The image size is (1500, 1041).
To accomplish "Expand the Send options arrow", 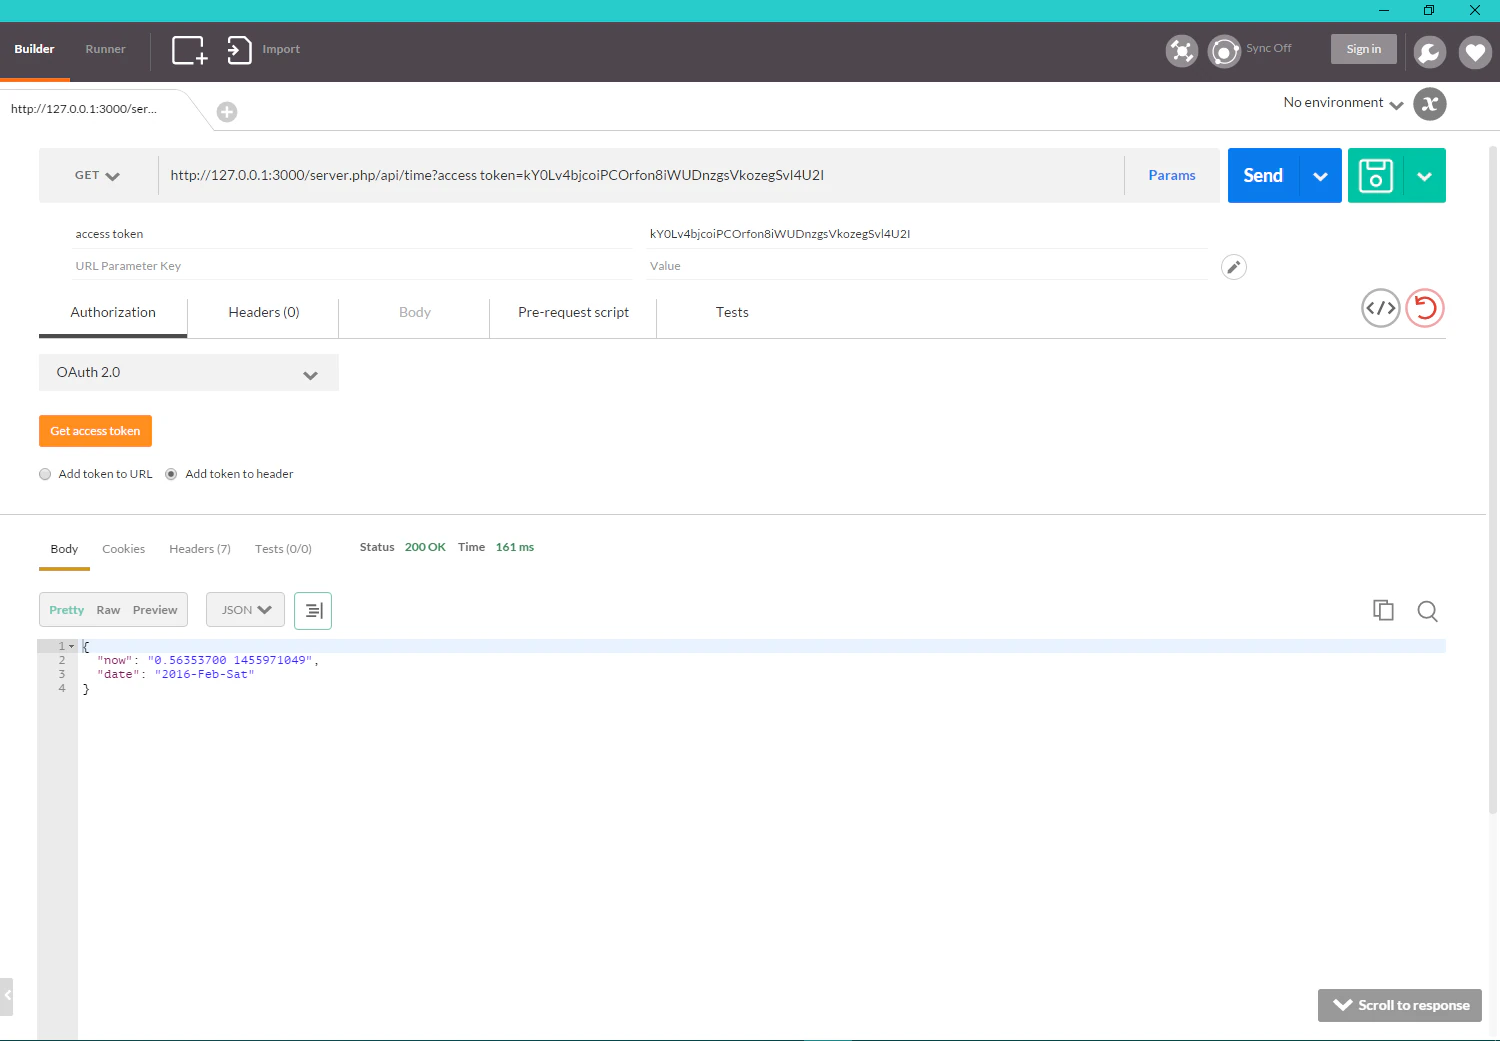I will click(x=1320, y=176).
